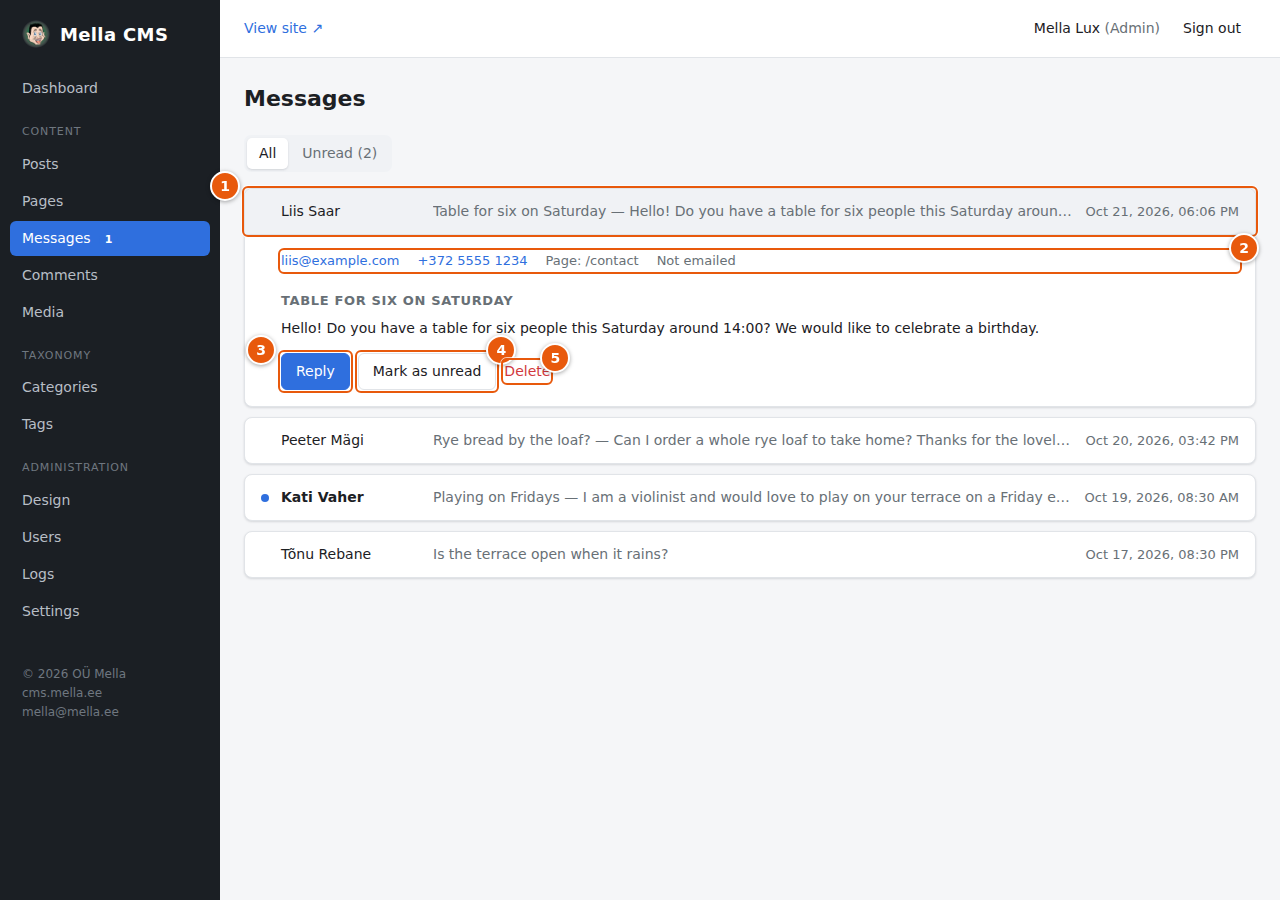
Task: Mark the message as unread
Action: click(x=427, y=371)
